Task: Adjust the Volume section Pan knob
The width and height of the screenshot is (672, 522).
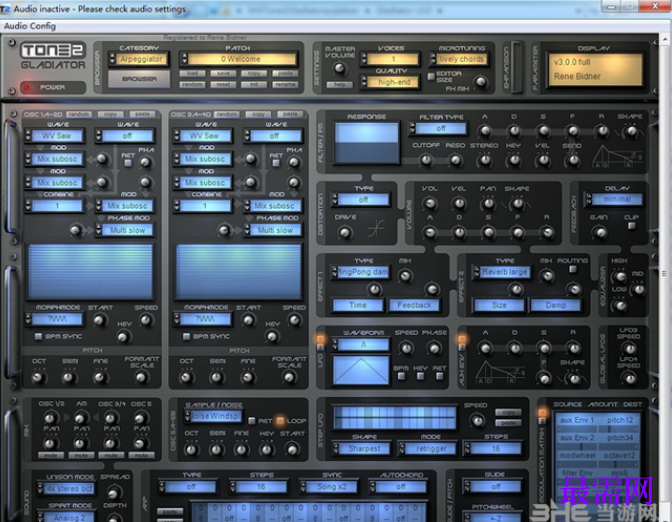Action: (488, 204)
